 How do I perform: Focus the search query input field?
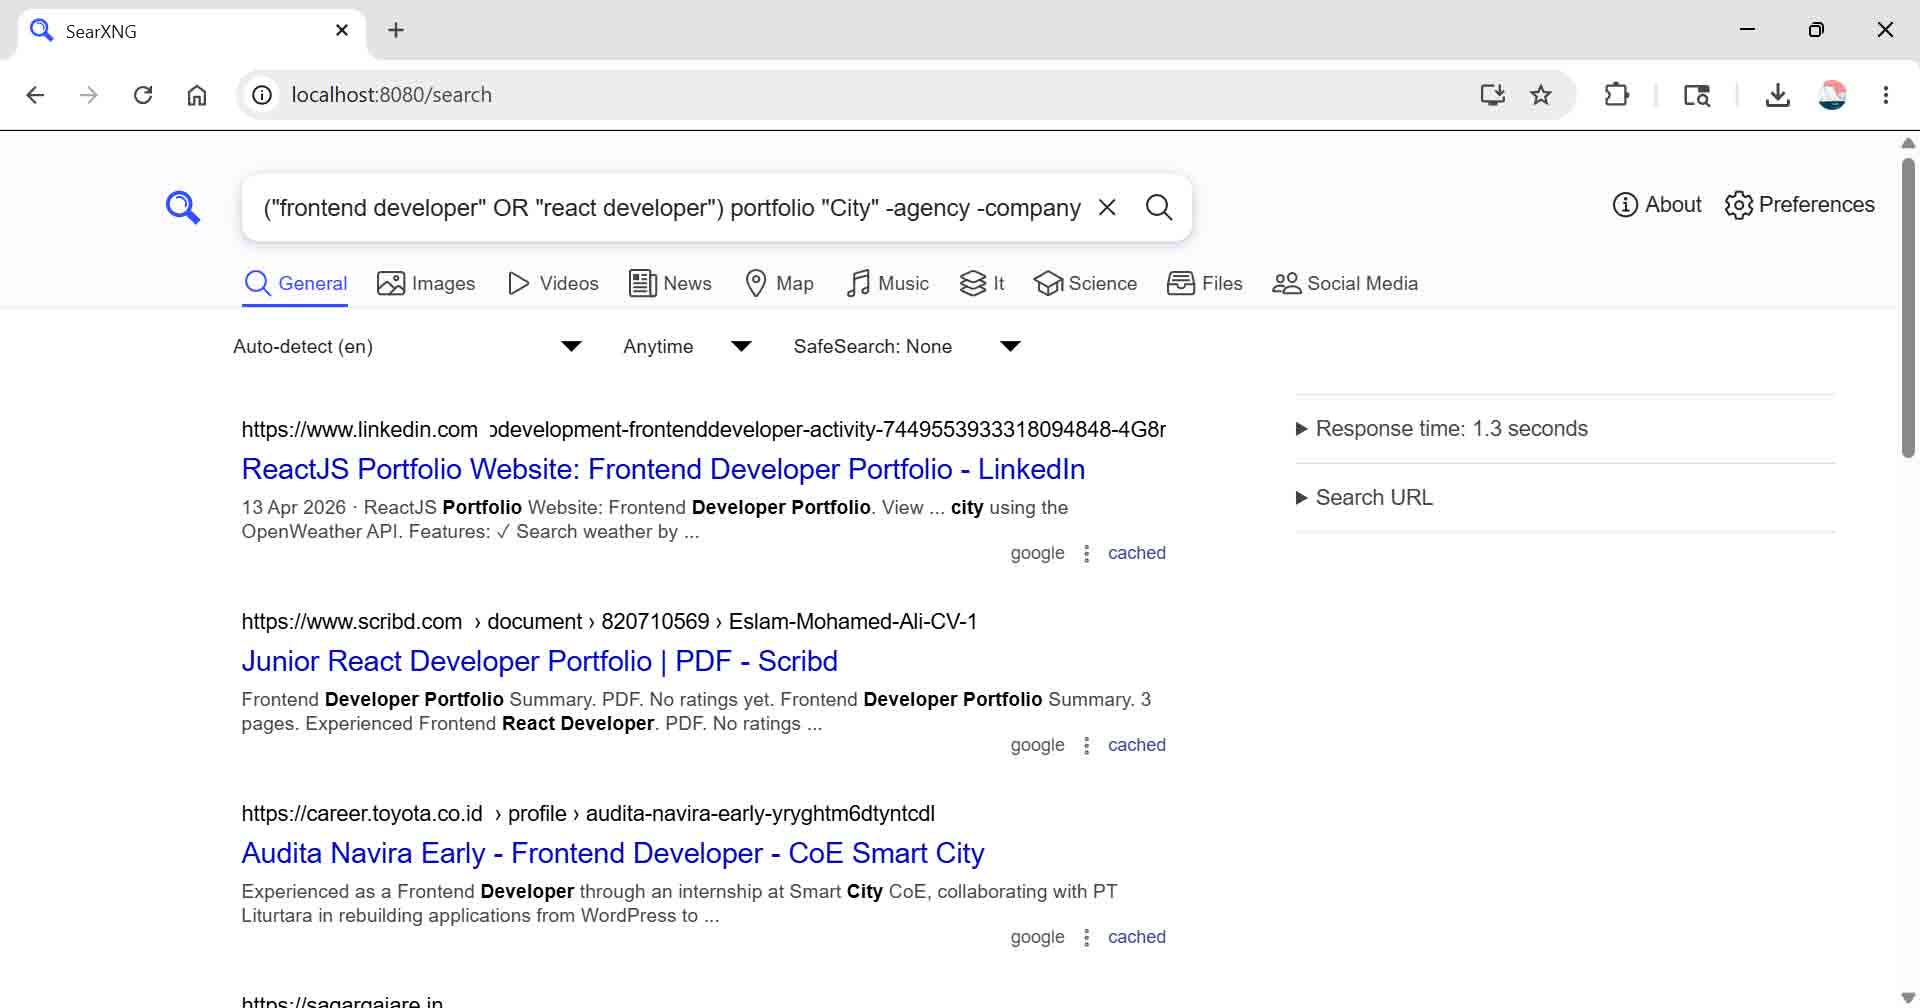pyautogui.click(x=671, y=208)
